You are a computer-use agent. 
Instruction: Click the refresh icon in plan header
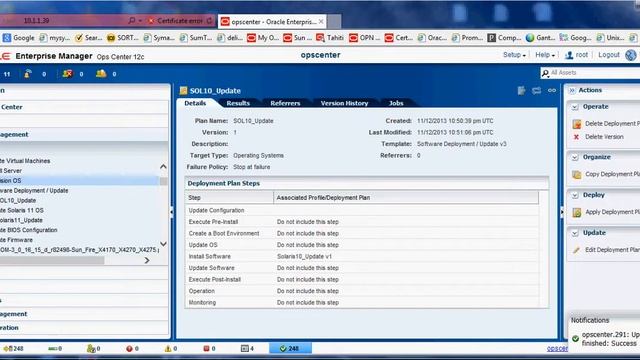536,91
